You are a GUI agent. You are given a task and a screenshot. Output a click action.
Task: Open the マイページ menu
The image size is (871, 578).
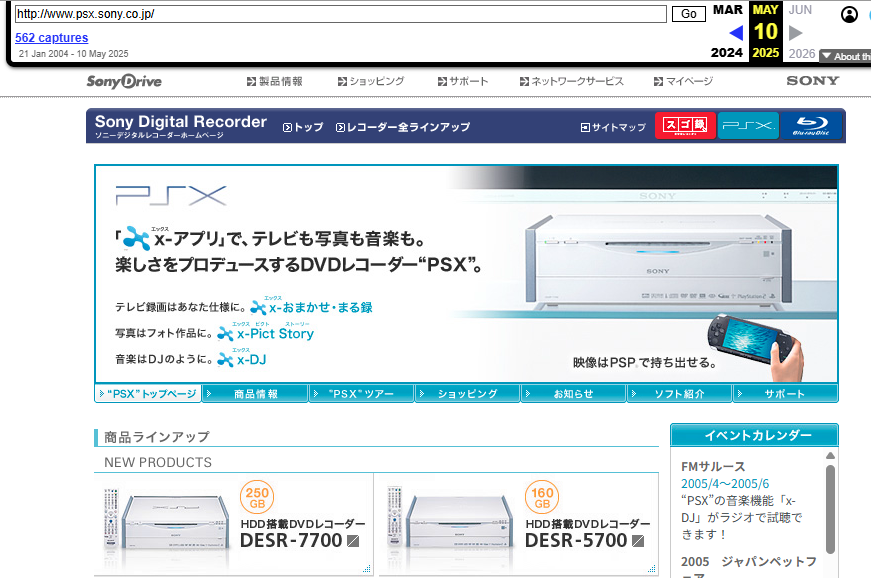[x=683, y=82]
